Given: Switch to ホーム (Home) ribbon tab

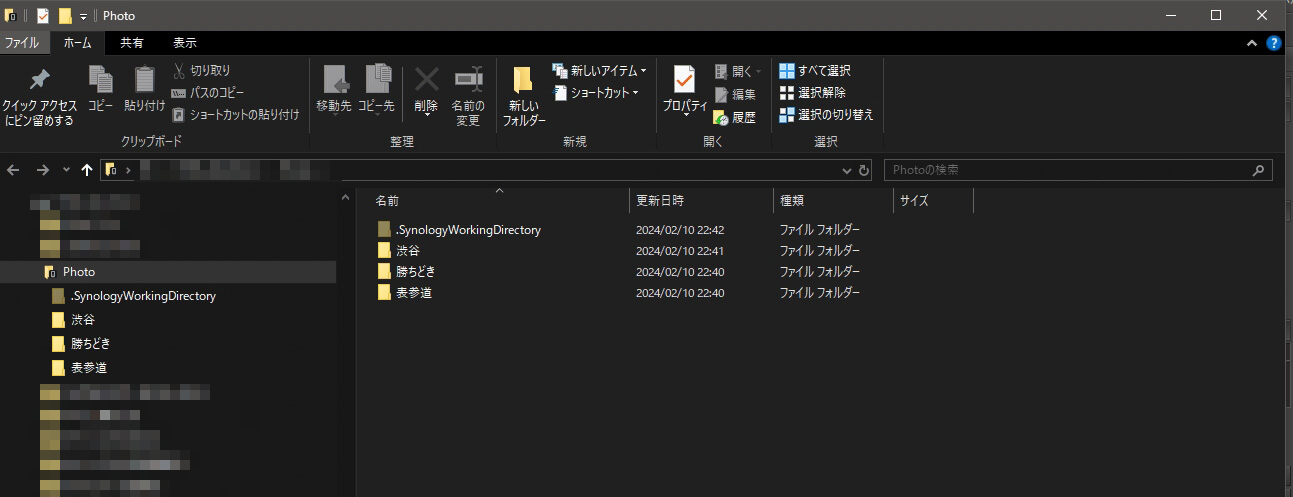Looking at the screenshot, I should tap(77, 43).
